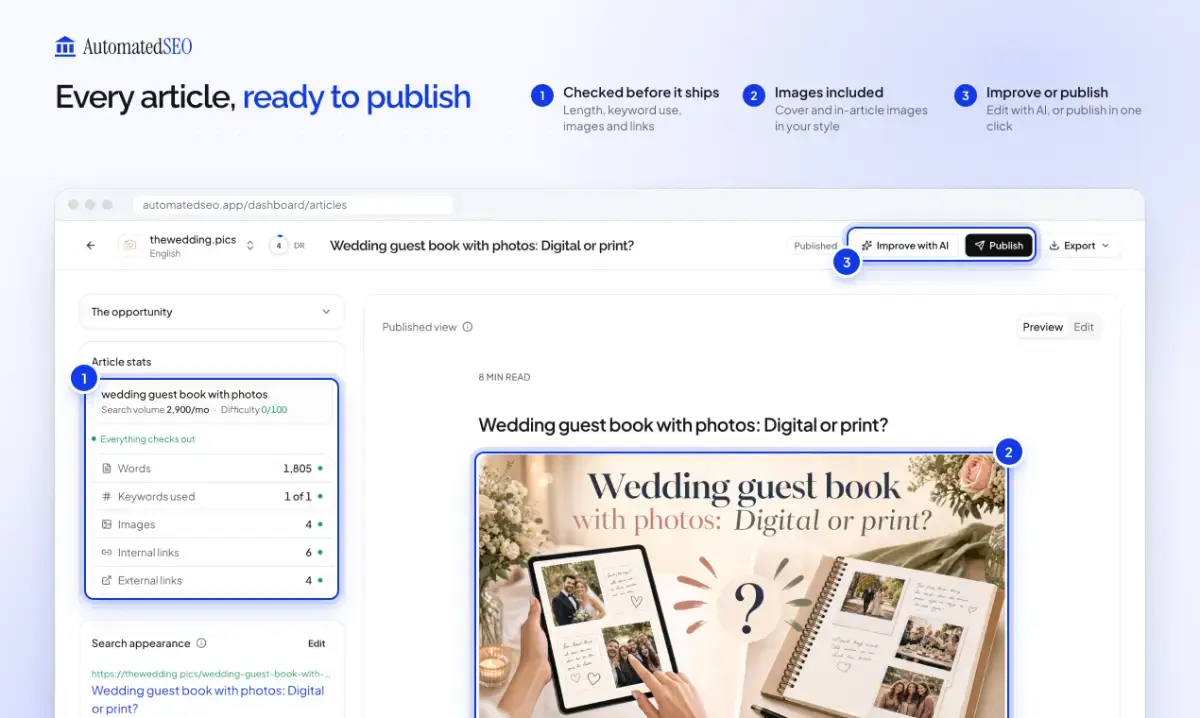The image size is (1200, 718).
Task: Click the article title in the top bar
Action: (x=482, y=246)
